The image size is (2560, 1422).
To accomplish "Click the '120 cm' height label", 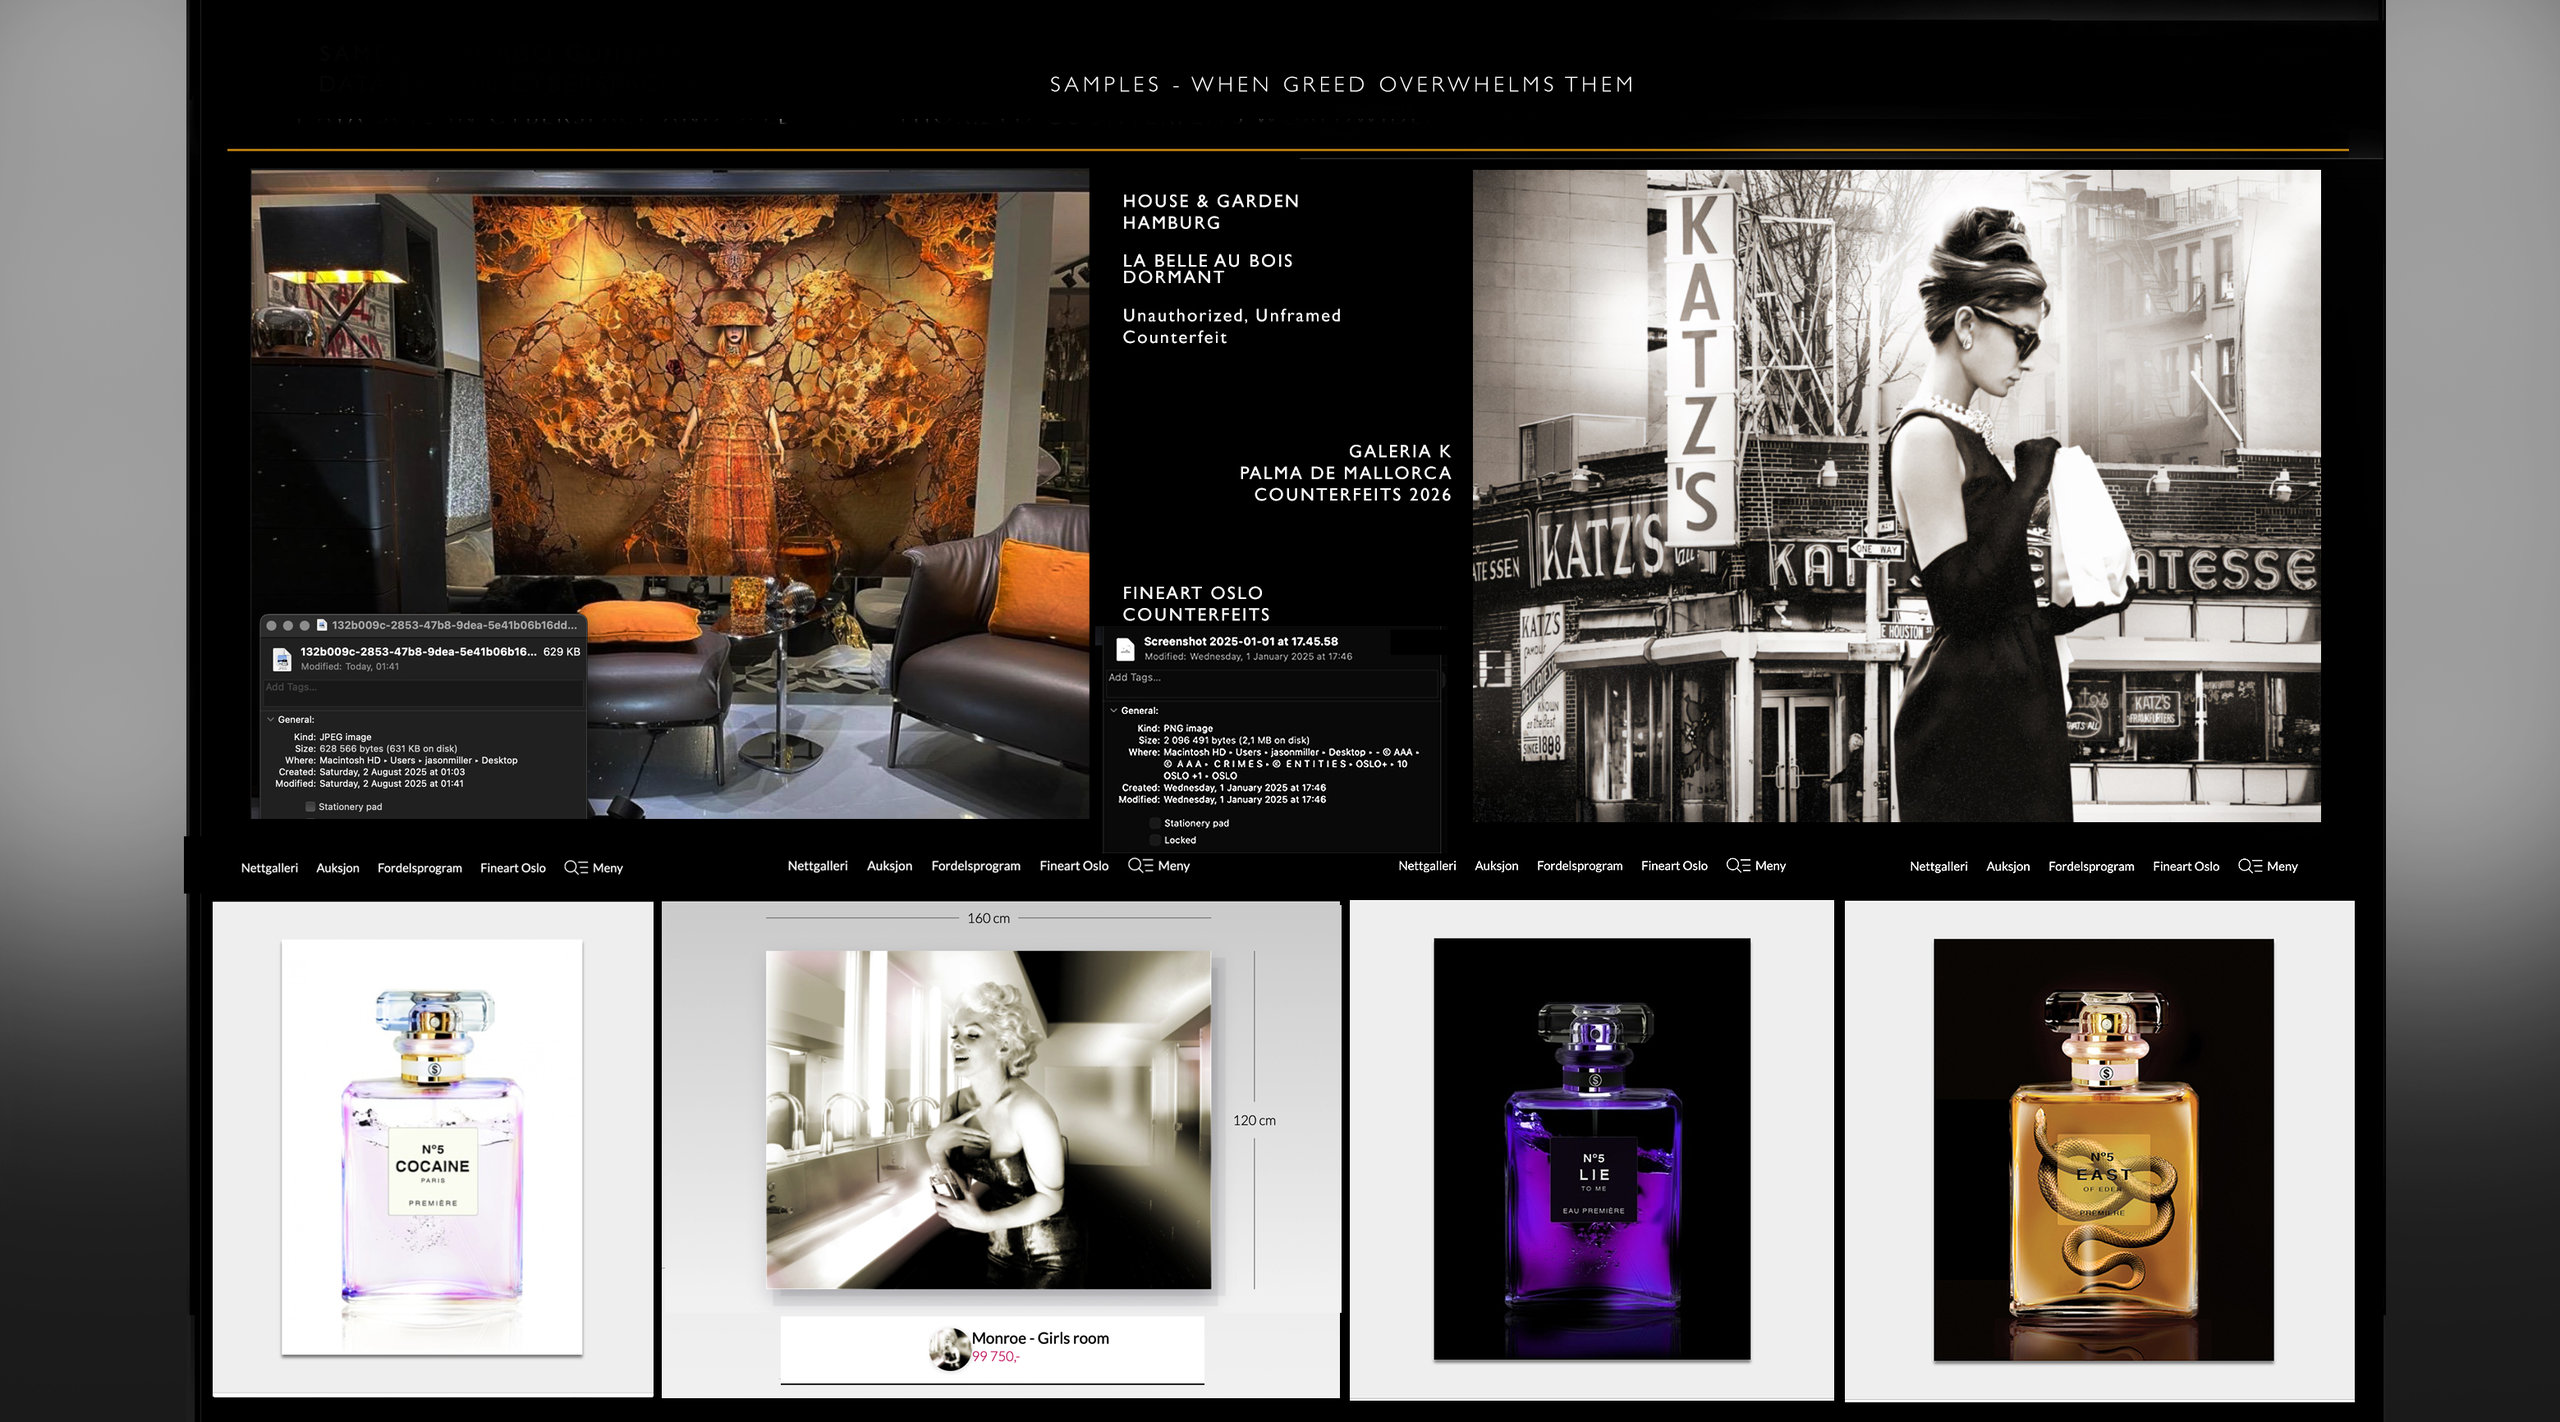I will [1254, 1121].
